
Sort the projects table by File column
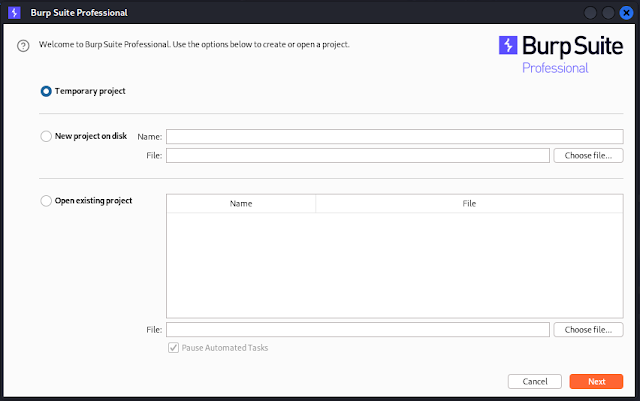pos(469,203)
